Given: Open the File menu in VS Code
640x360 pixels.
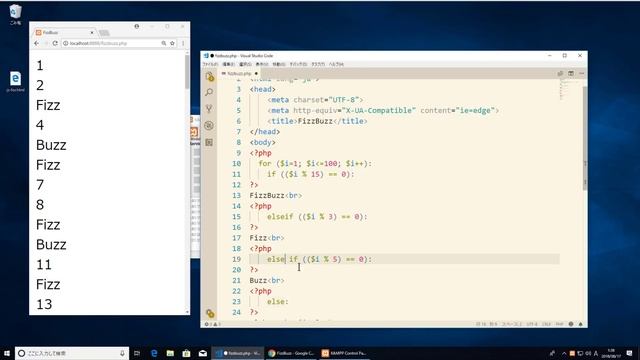Looking at the screenshot, I should point(211,64).
